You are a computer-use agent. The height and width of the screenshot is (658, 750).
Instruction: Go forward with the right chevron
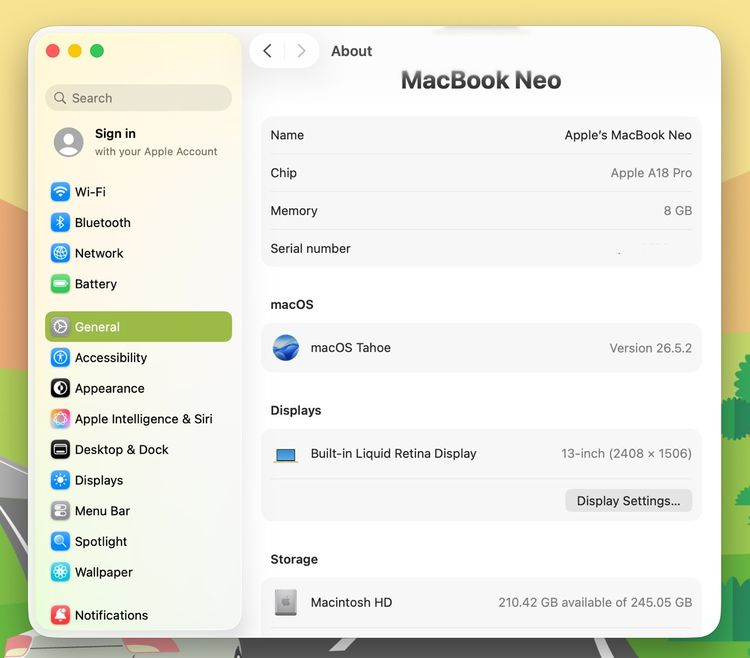(301, 51)
